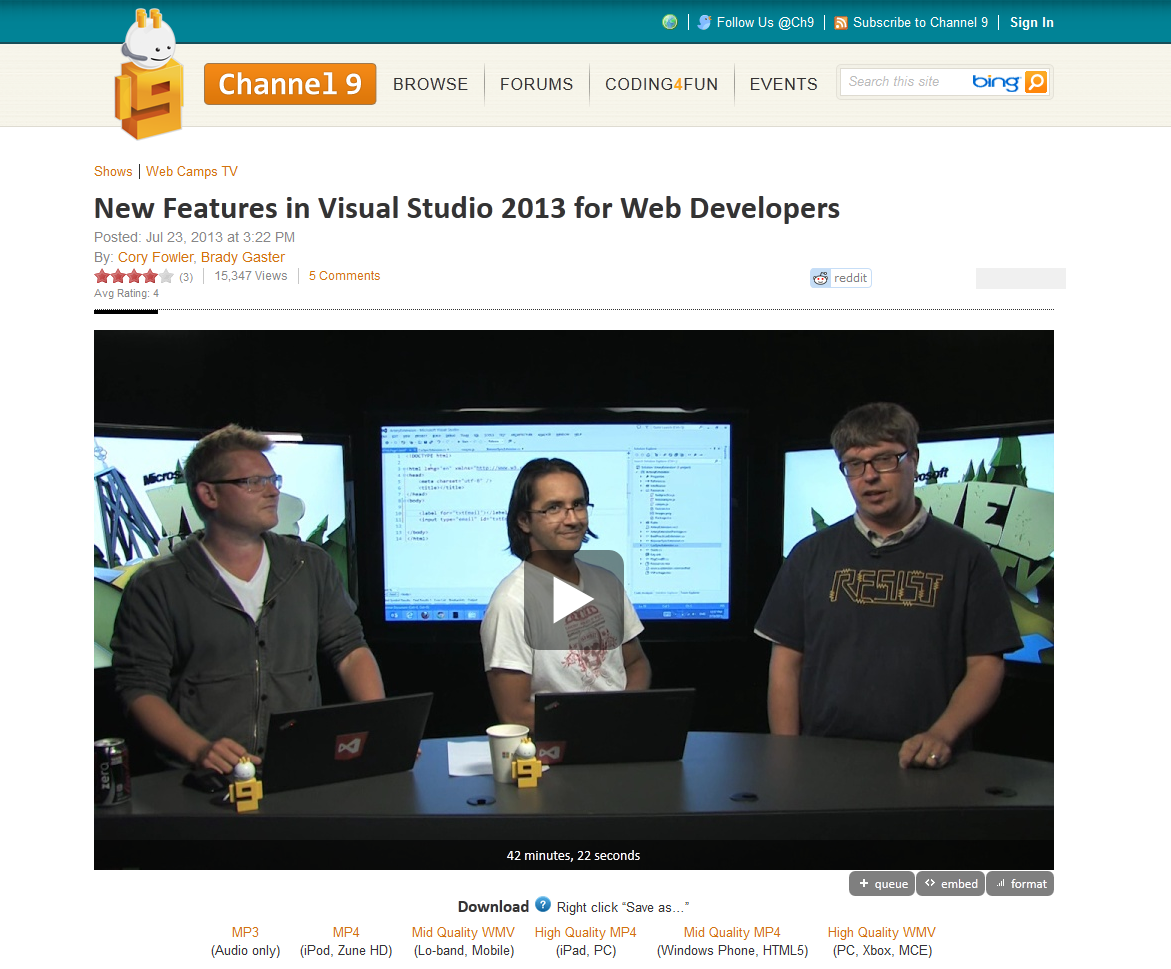Go to the FORUMS section
Screen dimensions: 1171x969
point(536,84)
